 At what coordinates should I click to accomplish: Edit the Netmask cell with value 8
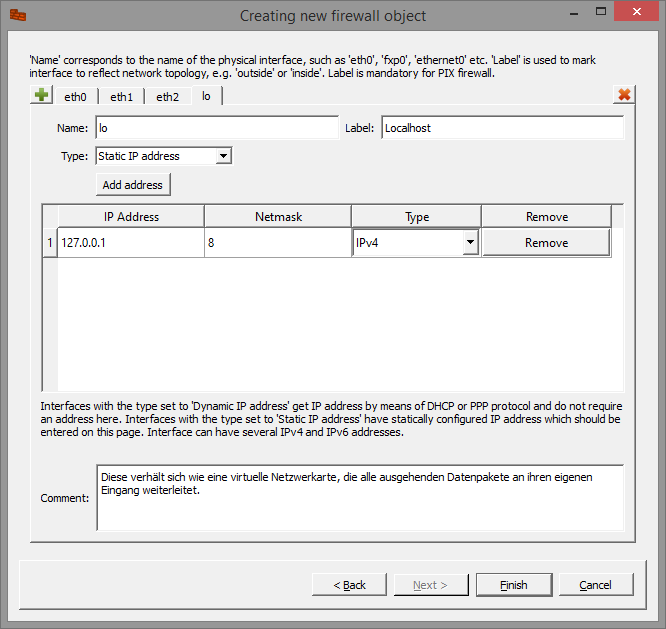(277, 243)
